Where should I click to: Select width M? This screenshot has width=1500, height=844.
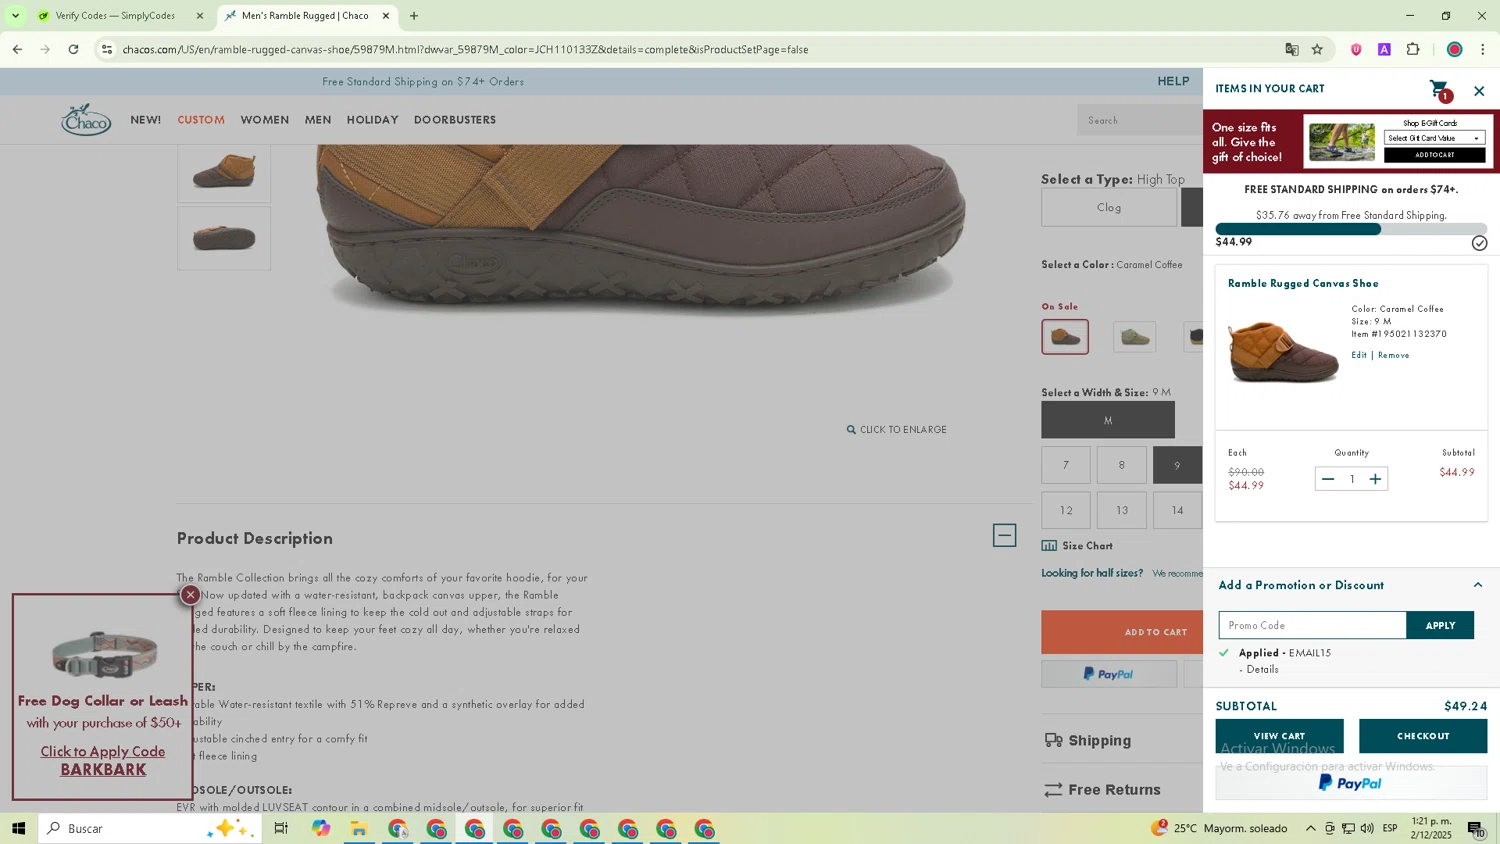tap(1108, 420)
